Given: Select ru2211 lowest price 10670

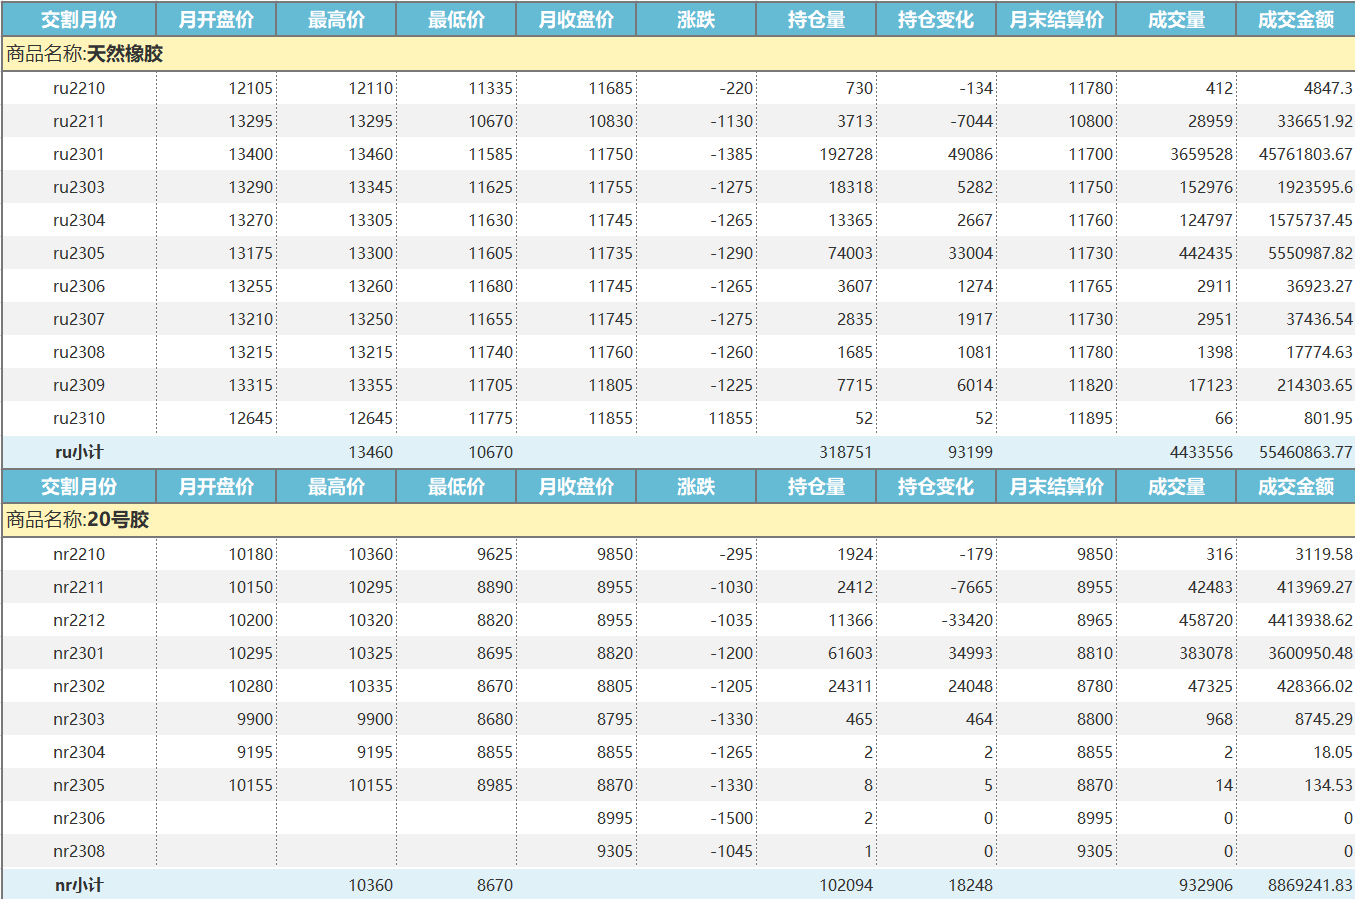Looking at the screenshot, I should coord(490,121).
